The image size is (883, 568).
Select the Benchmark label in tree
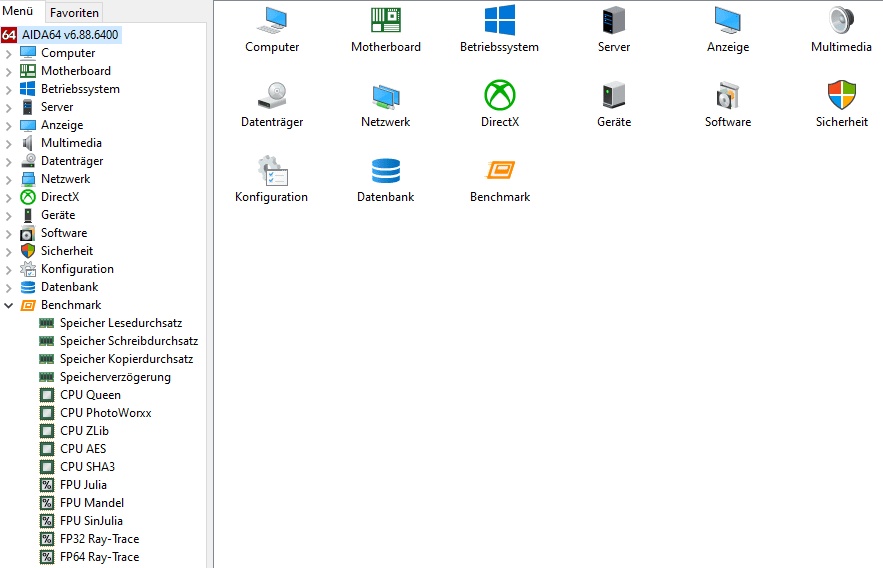(x=71, y=305)
